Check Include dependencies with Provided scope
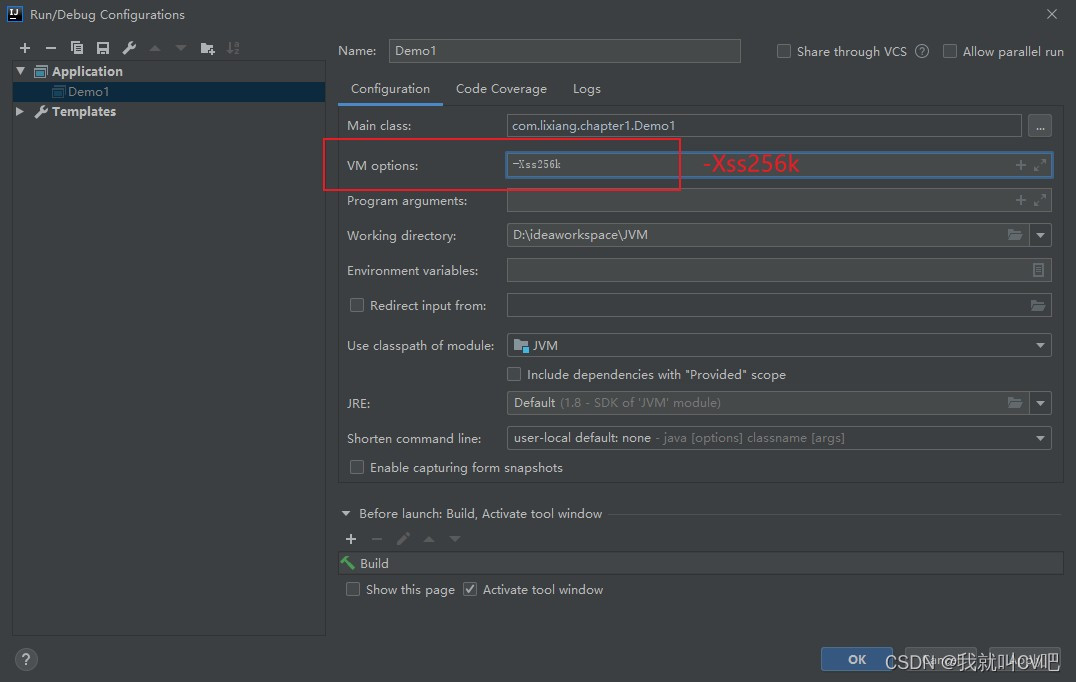Screen dimensions: 1076x682 [x=514, y=374]
